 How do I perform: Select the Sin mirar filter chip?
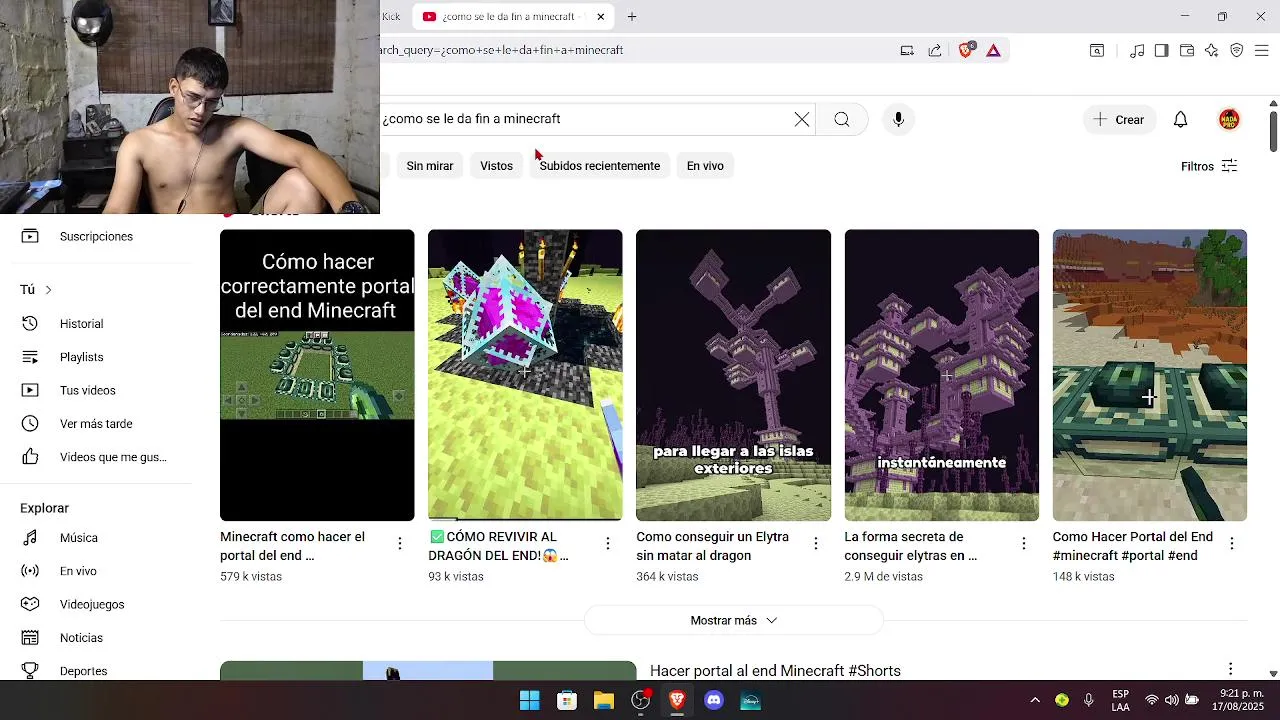[430, 166]
